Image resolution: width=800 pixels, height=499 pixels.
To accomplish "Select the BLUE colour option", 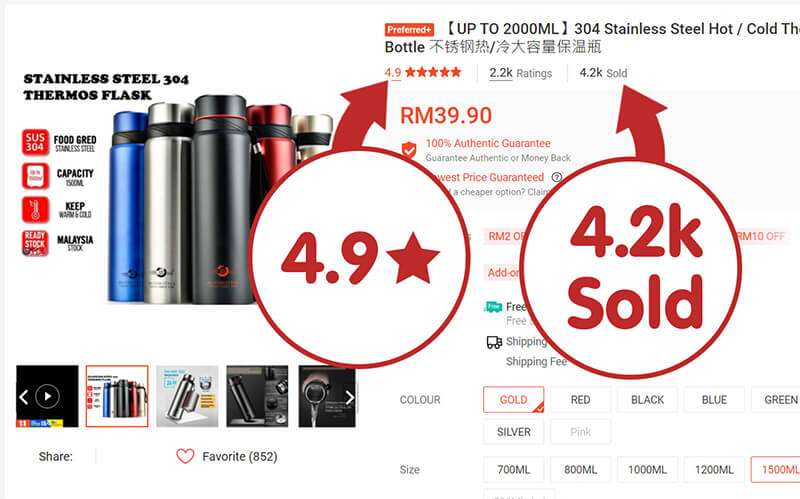I will coord(714,400).
